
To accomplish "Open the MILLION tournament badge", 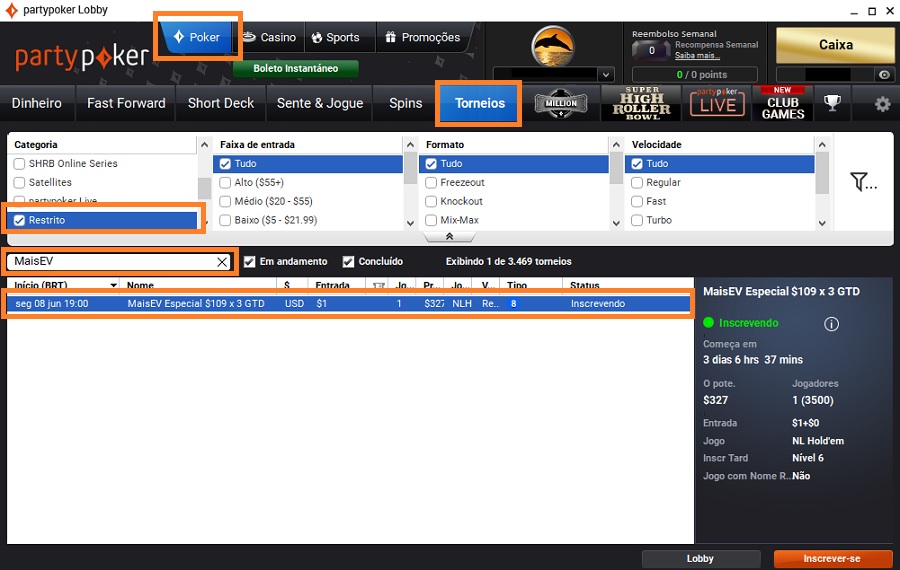I will click(561, 103).
